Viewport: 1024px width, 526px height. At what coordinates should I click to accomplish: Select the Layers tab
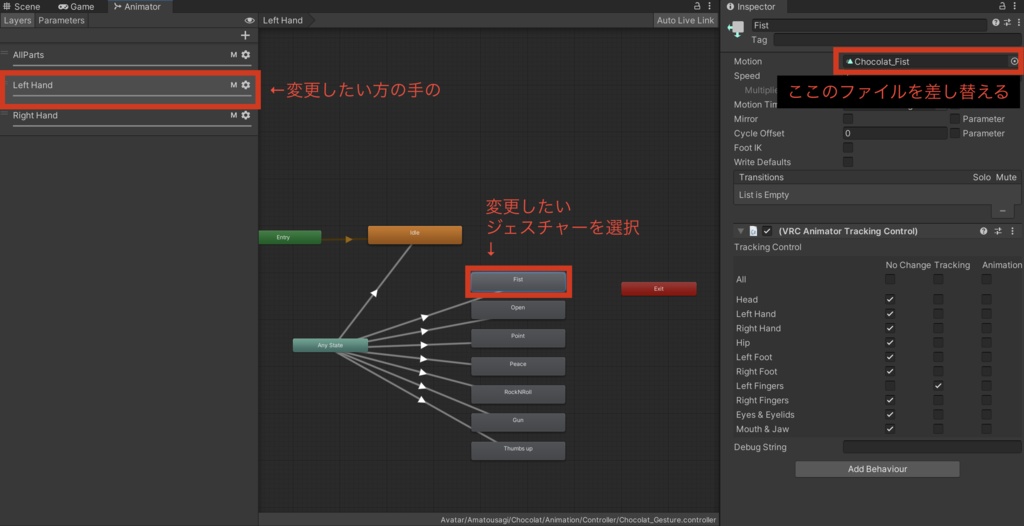click(17, 20)
